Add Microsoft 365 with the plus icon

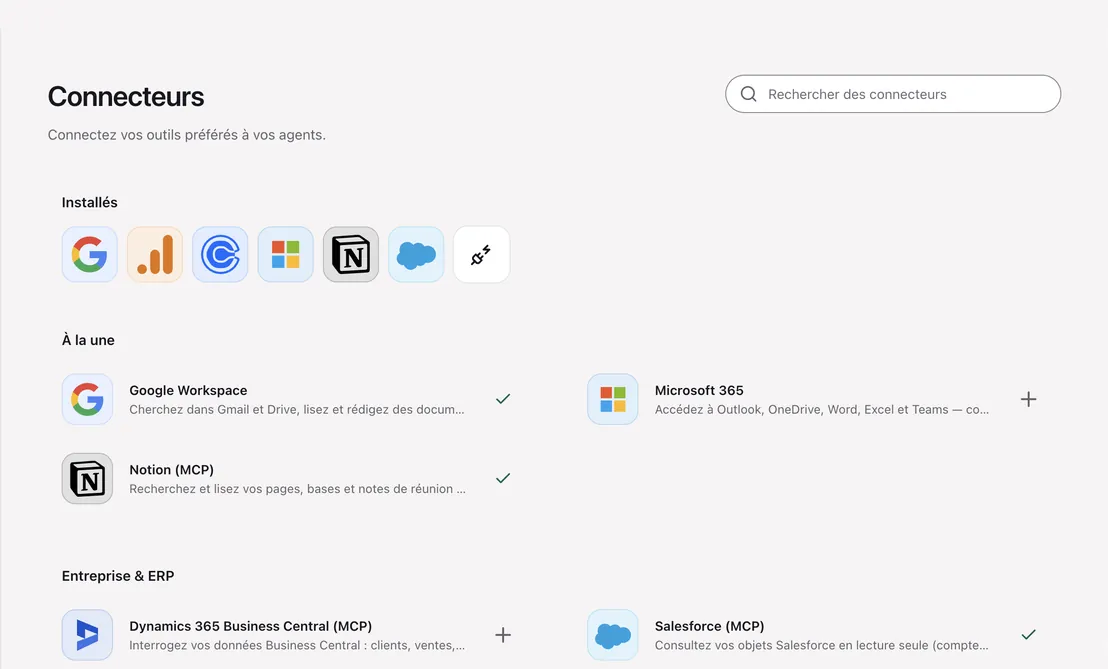(x=1029, y=399)
